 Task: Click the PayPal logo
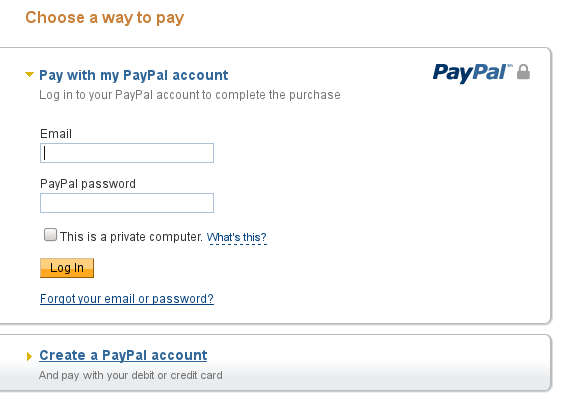(473, 73)
